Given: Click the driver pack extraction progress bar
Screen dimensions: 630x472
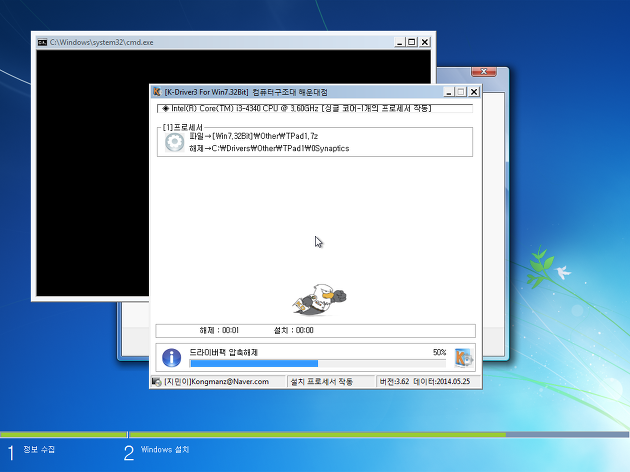Looking at the screenshot, I should 318,364.
